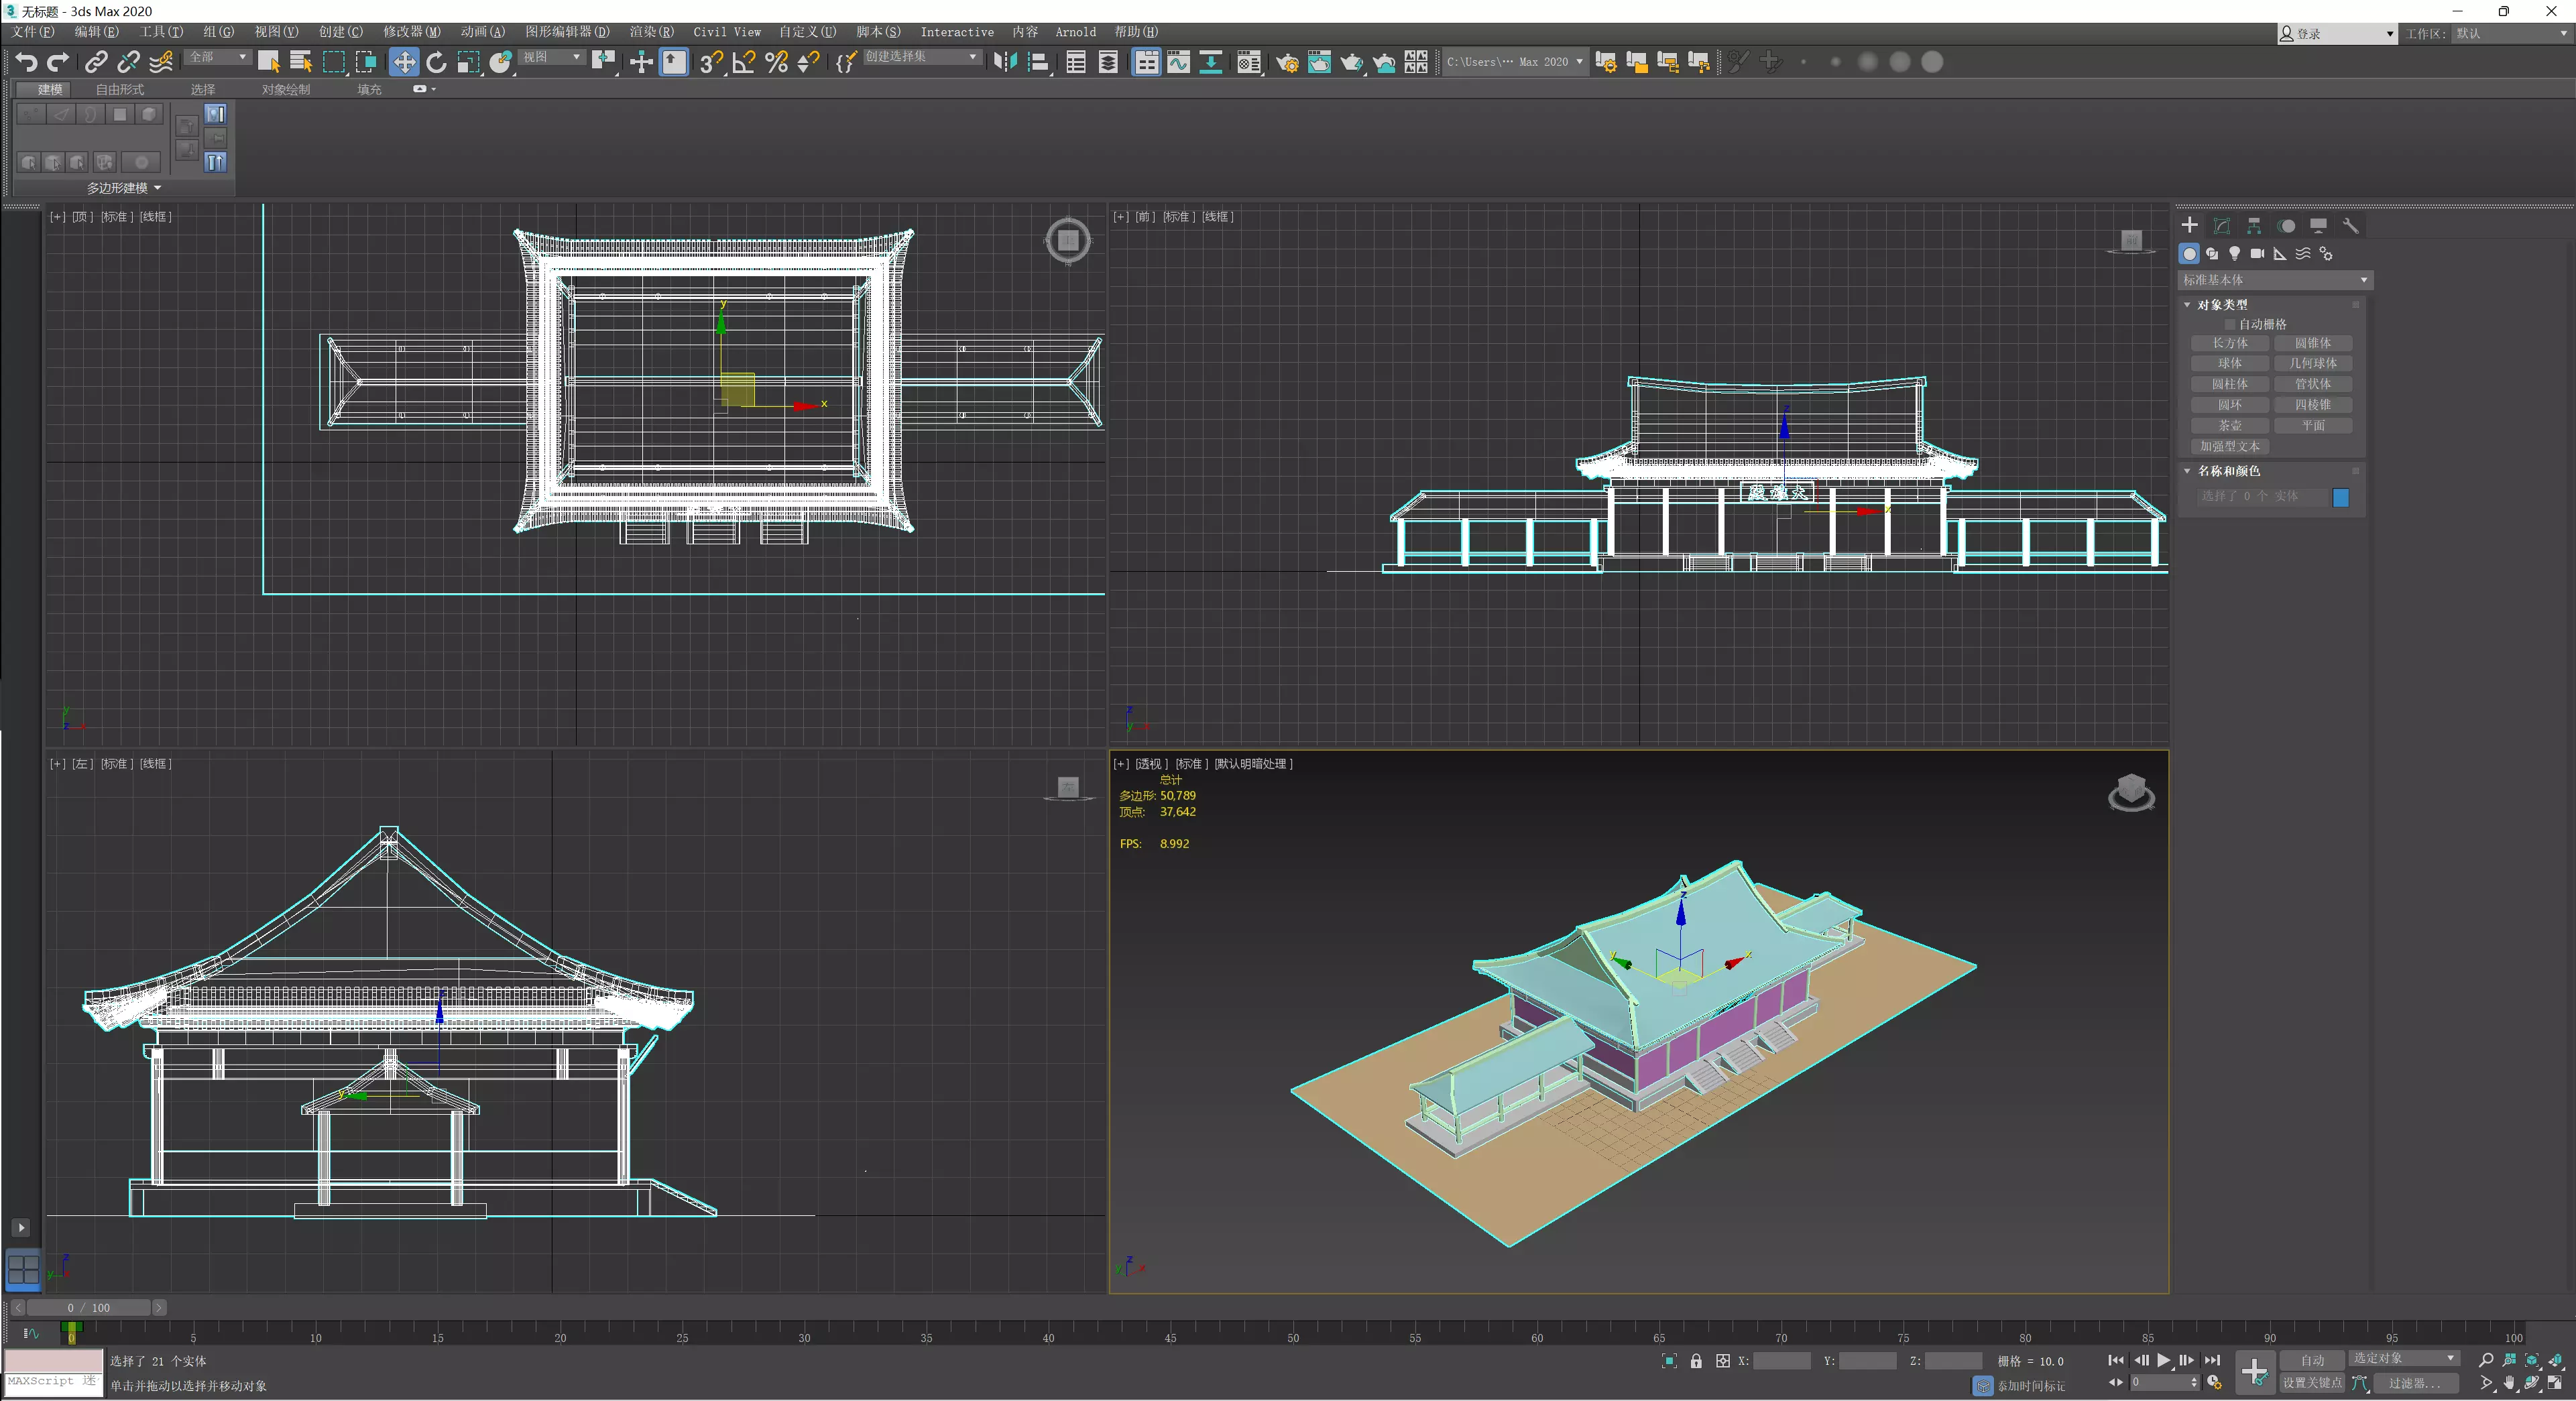Click 过滤器... key filters button
The height and width of the screenshot is (1401, 2576).
(2415, 1383)
